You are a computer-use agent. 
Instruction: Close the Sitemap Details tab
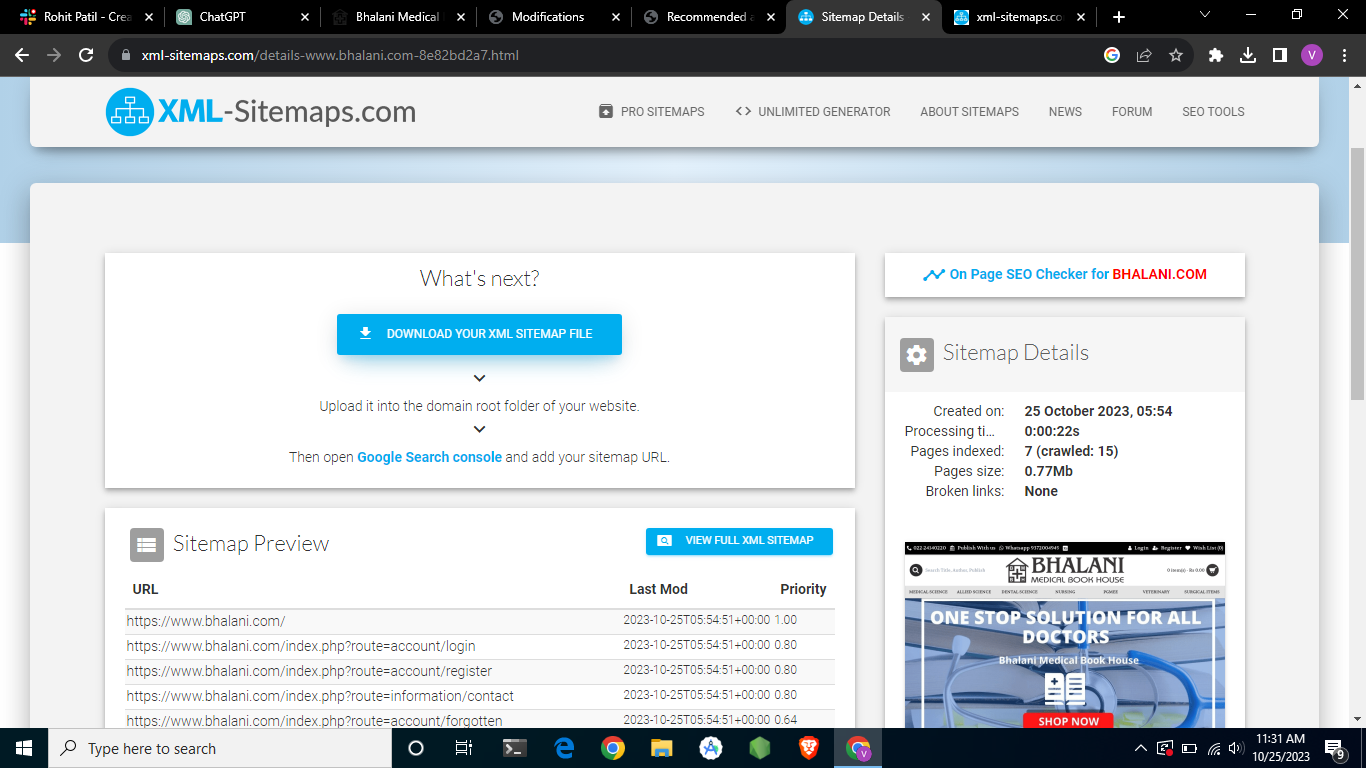tap(926, 17)
